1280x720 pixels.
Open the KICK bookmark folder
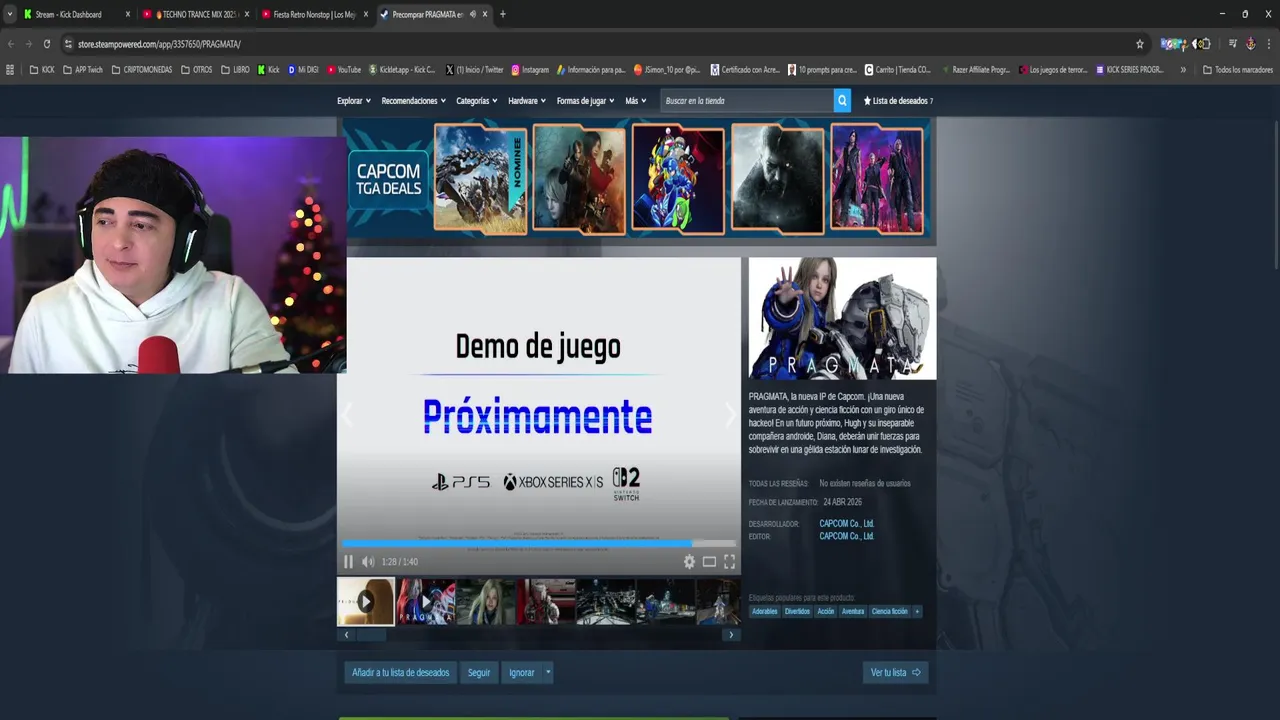pos(42,70)
